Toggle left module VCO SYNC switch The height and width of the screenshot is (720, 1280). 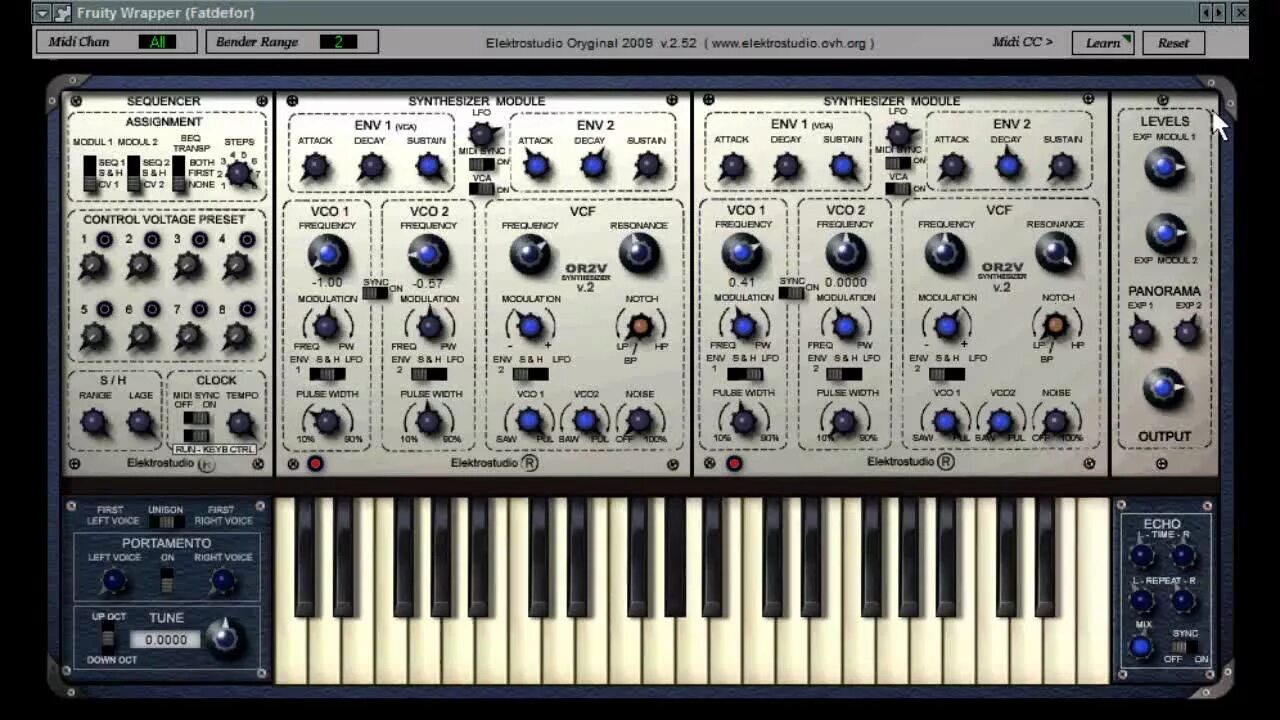(x=375, y=293)
